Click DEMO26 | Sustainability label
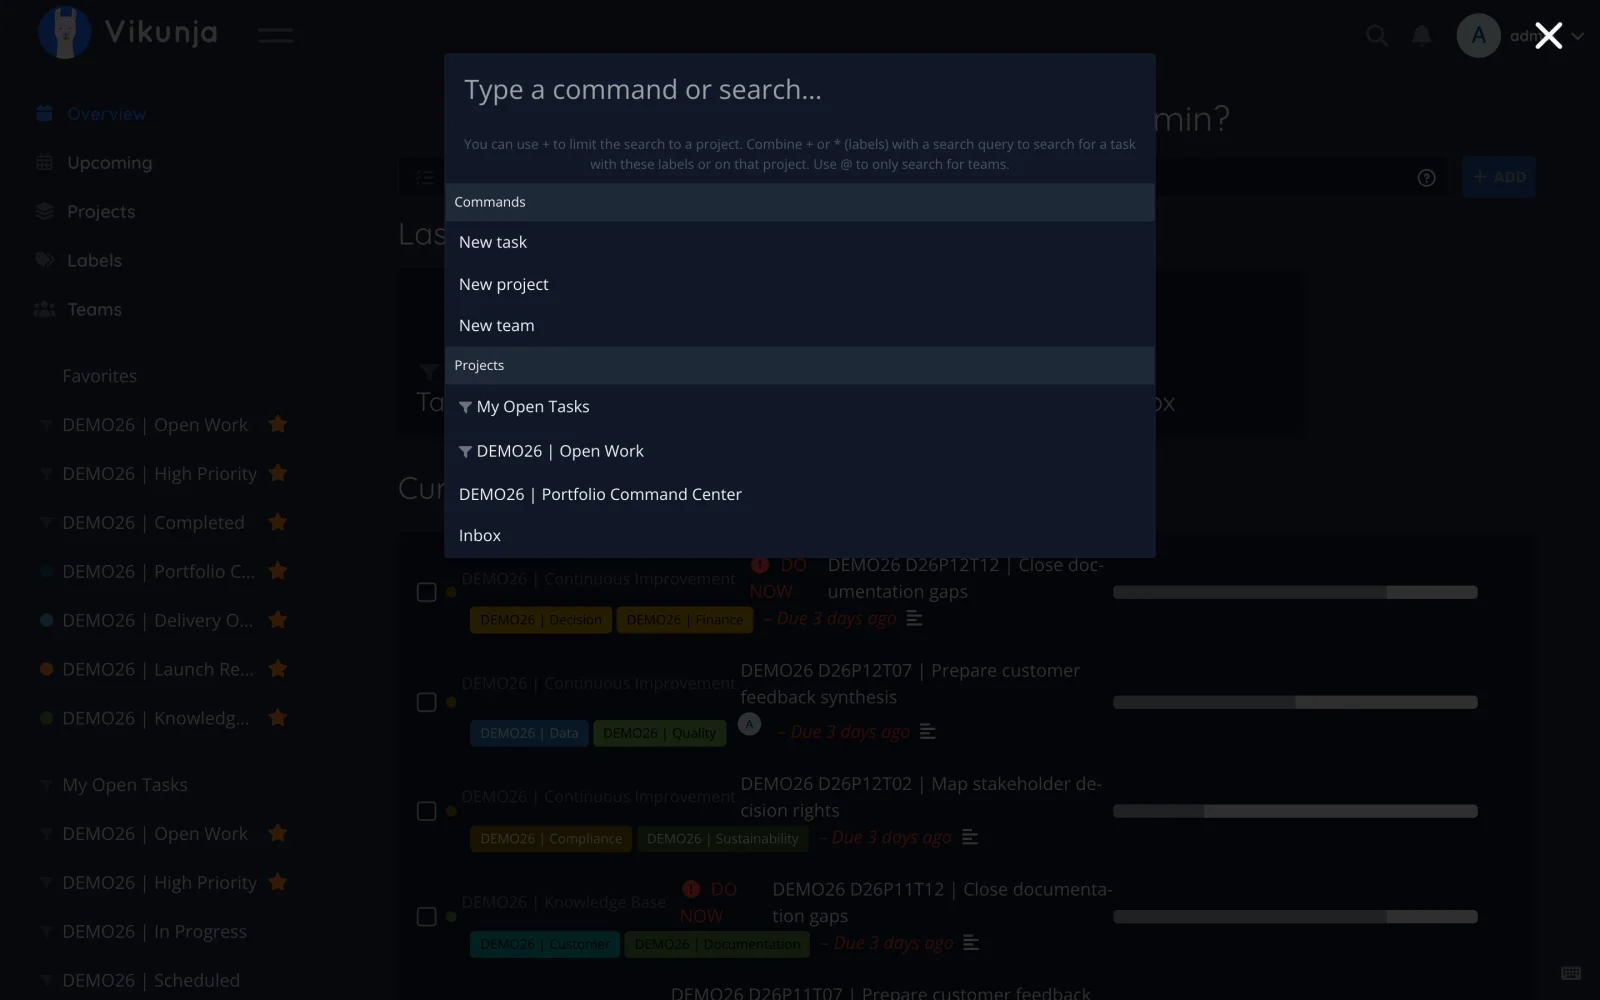 tap(722, 838)
